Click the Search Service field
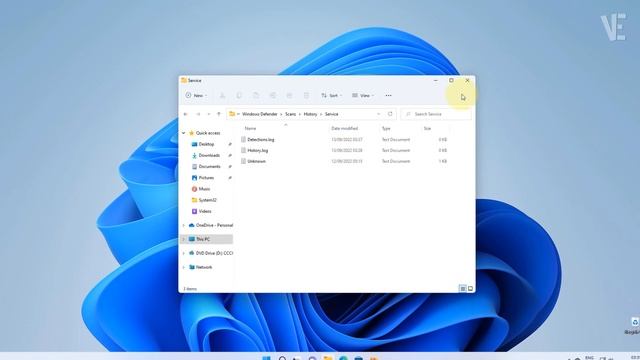The width and height of the screenshot is (640, 360). pyautogui.click(x=436, y=114)
